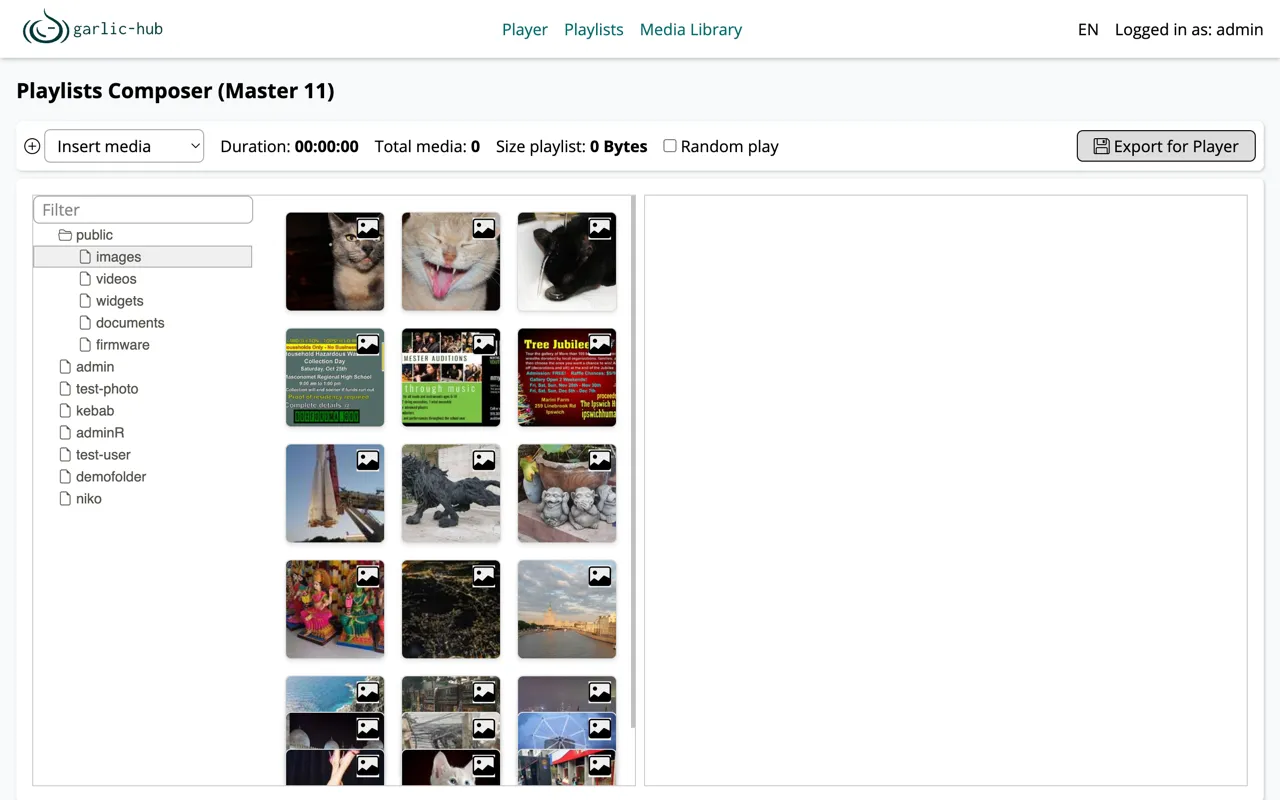The height and width of the screenshot is (800, 1280).
Task: Select the videos tree item
Action: click(x=116, y=279)
